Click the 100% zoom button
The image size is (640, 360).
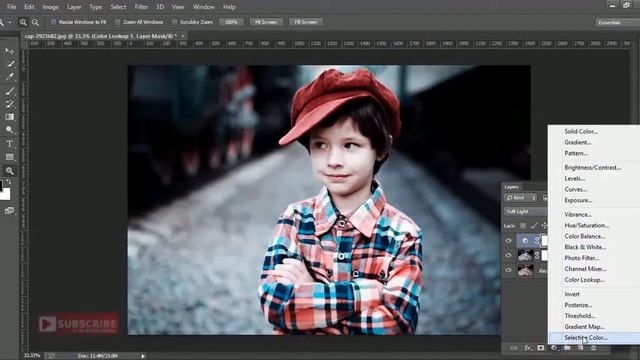[231, 22]
